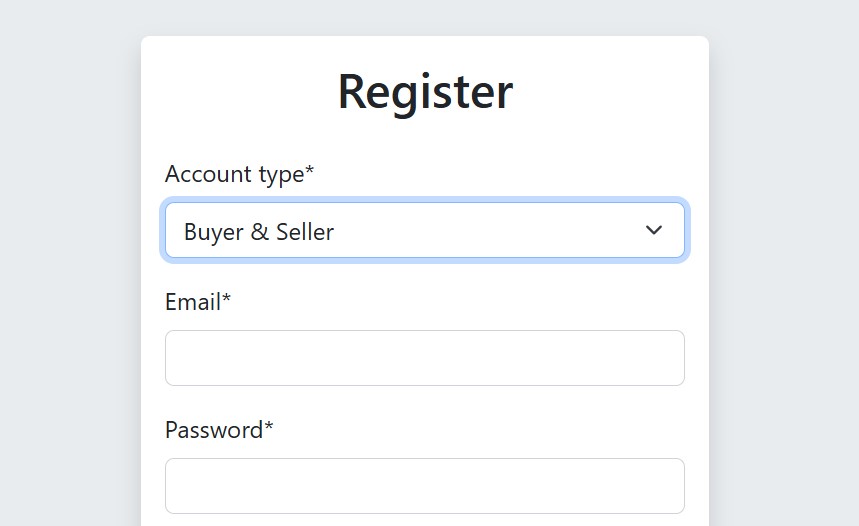This screenshot has width=859, height=526.
Task: Click the ampersand in the account type selector
Action: (x=260, y=232)
